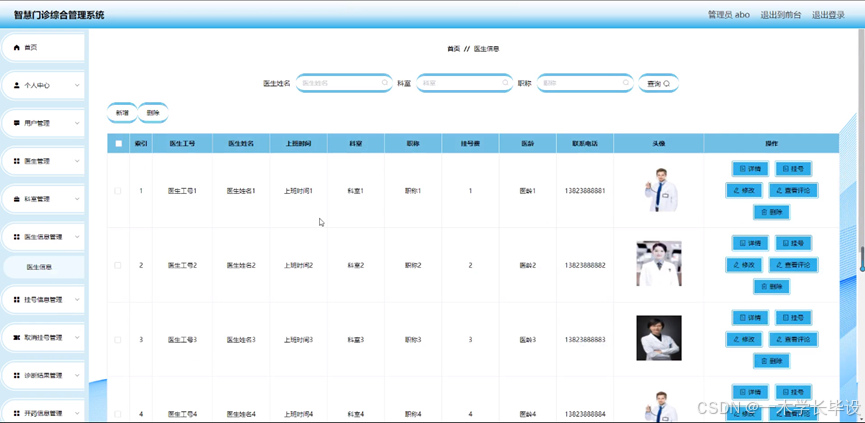Check the checkbox for row 医生工号4

(x=118, y=414)
